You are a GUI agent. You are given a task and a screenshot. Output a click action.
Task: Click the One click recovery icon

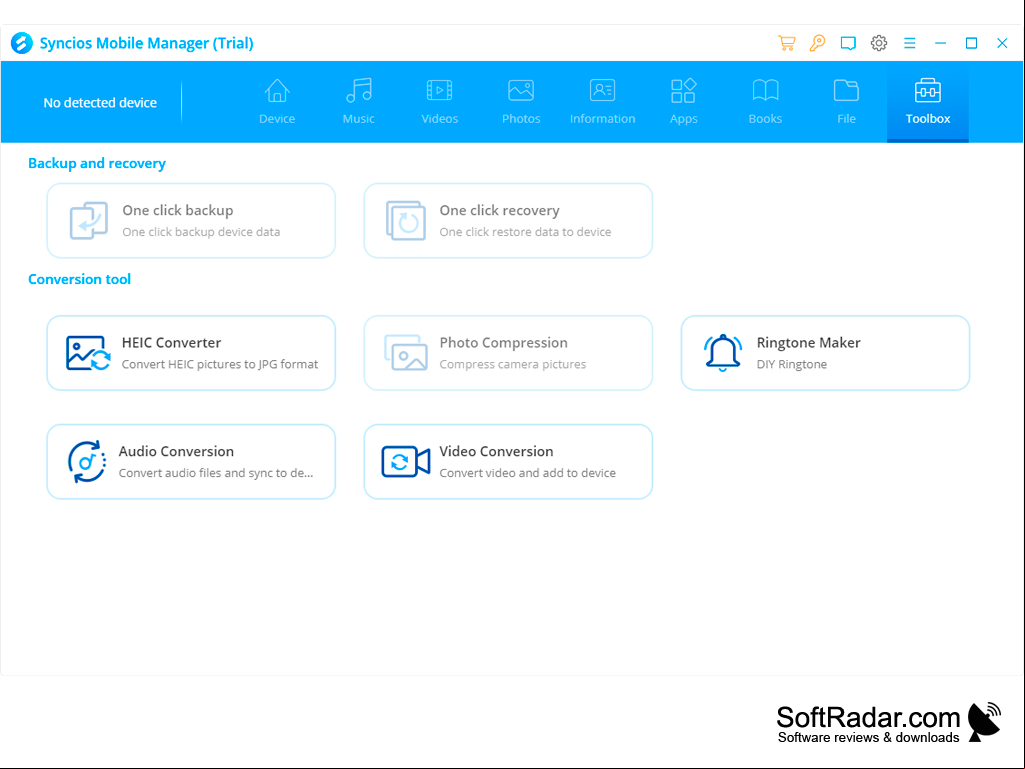405,220
